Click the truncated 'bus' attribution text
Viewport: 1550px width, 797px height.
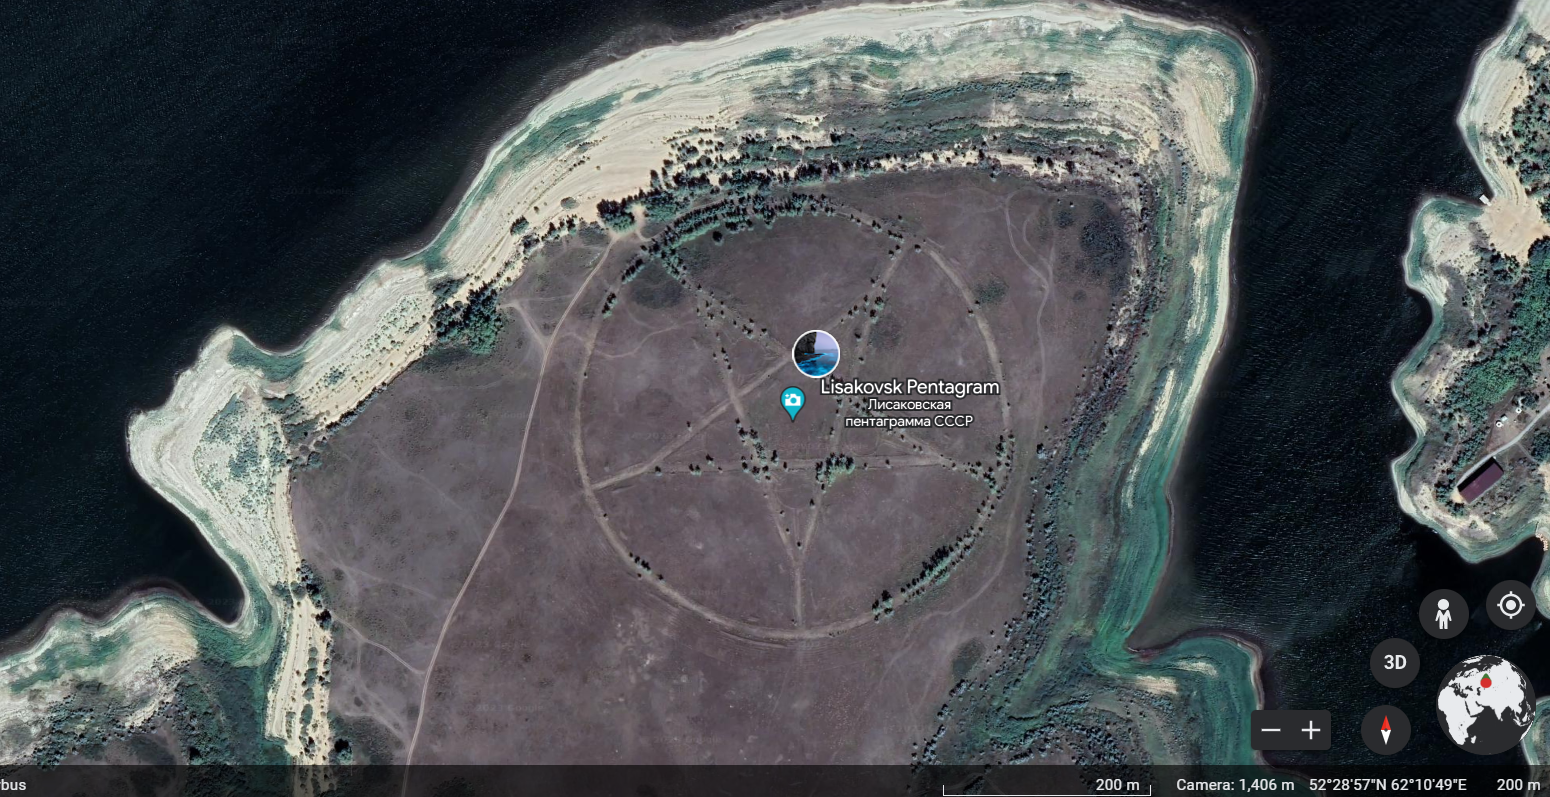coord(13,785)
